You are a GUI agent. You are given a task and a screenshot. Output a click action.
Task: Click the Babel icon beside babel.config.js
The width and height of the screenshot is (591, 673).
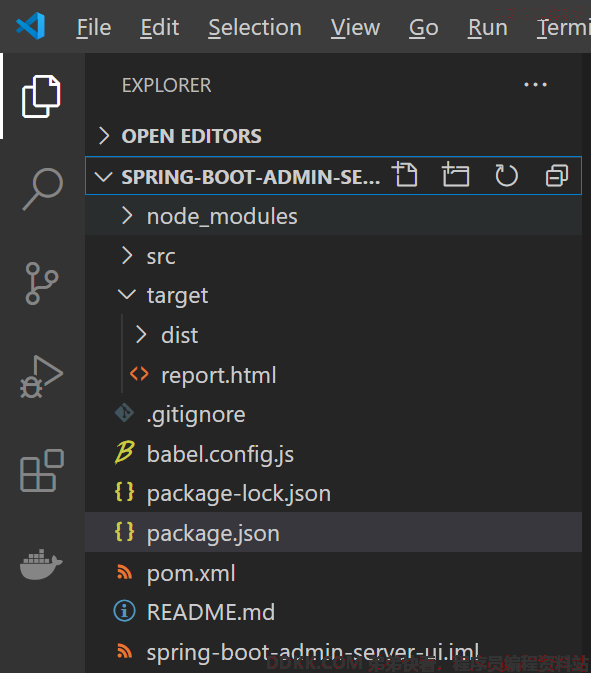[x=125, y=453]
